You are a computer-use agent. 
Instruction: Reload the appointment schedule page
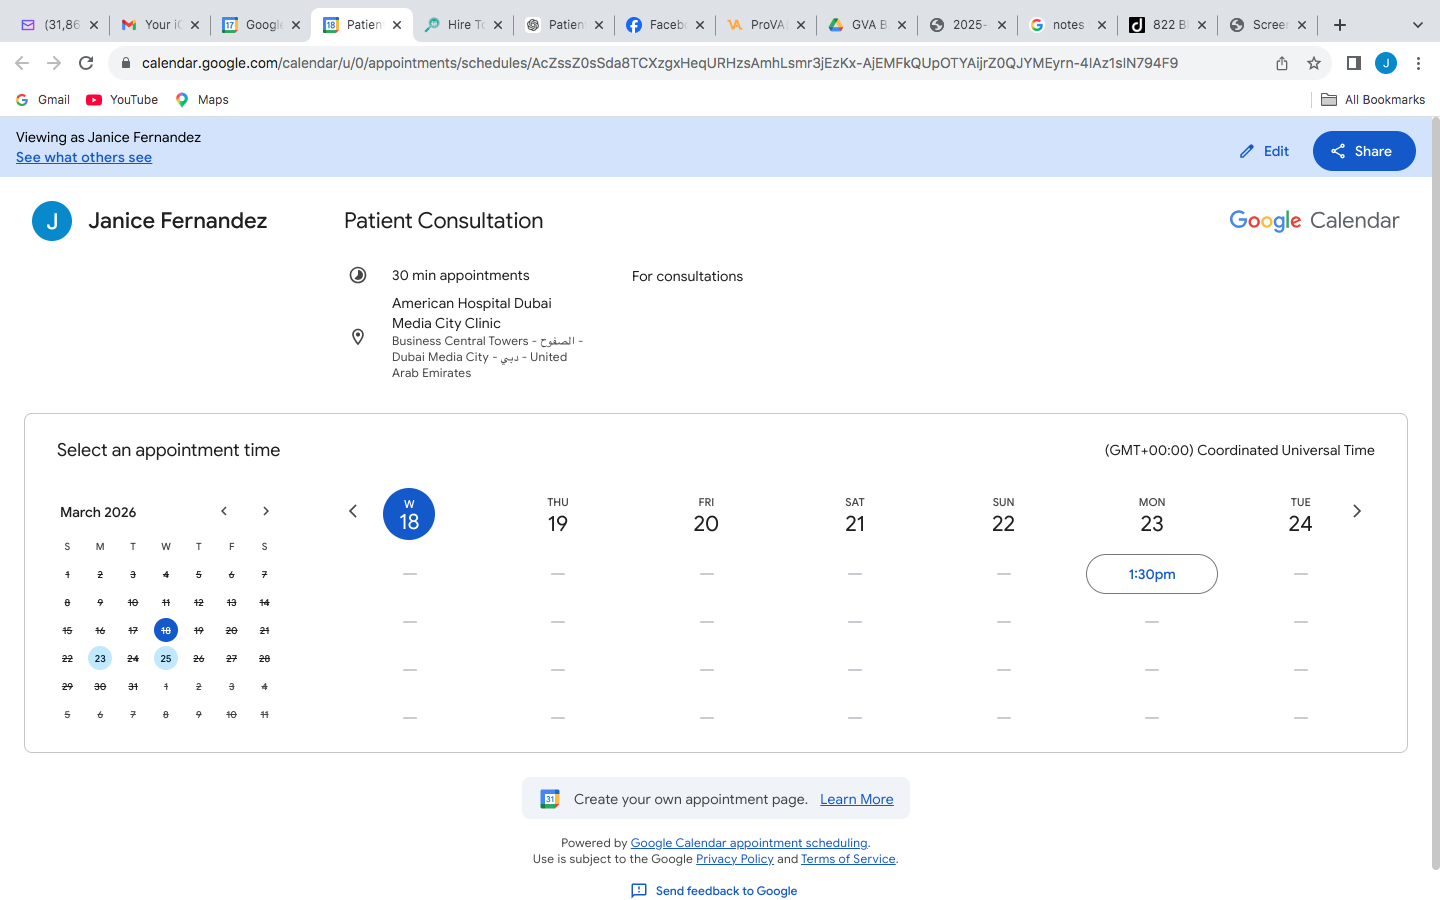click(86, 63)
